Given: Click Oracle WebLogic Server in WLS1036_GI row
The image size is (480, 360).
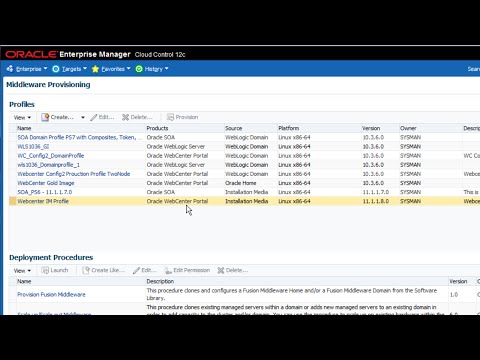Looking at the screenshot, I should pyautogui.click(x=176, y=146).
